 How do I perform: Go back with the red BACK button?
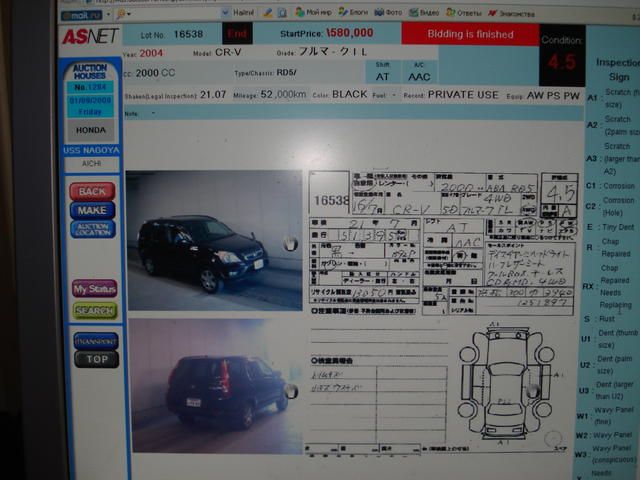click(x=92, y=191)
